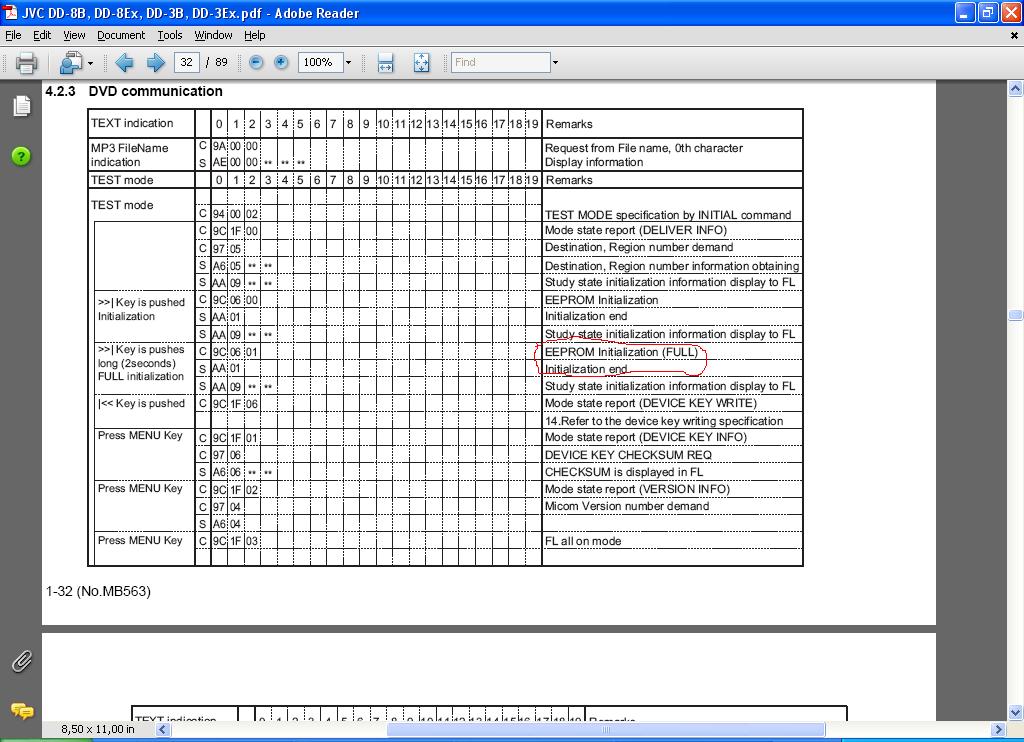Click the remark Micom Version number demand

coord(627,506)
